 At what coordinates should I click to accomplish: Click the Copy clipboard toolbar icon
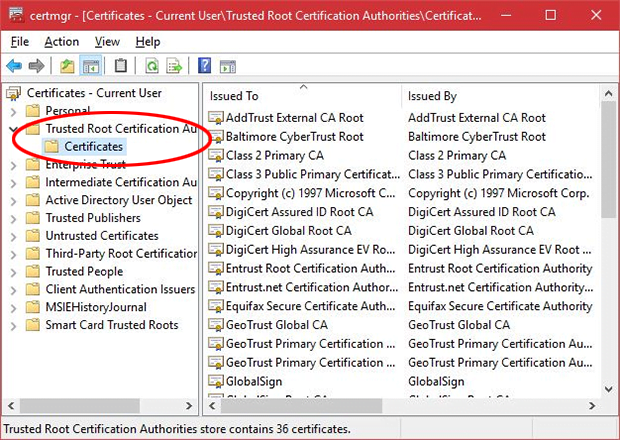(x=121, y=66)
